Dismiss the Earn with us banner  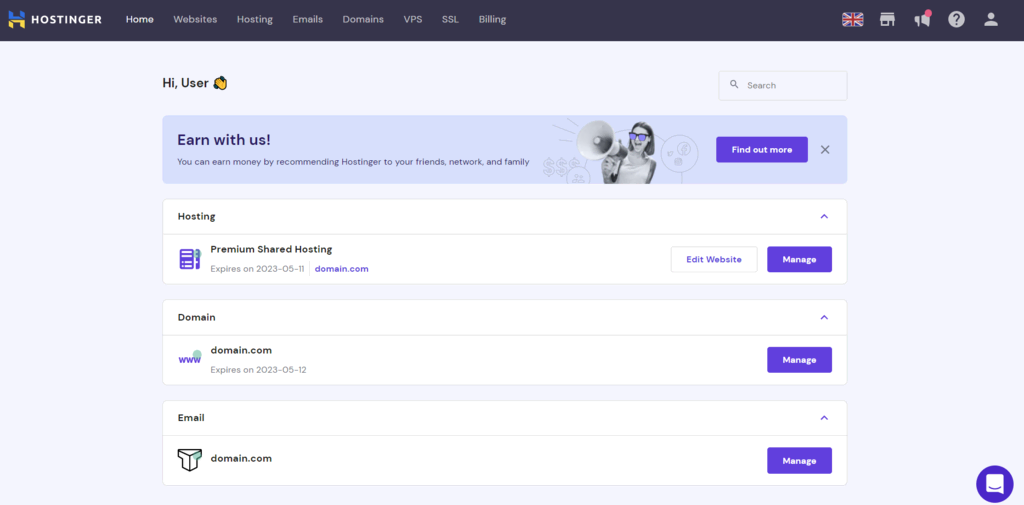pyautogui.click(x=825, y=150)
